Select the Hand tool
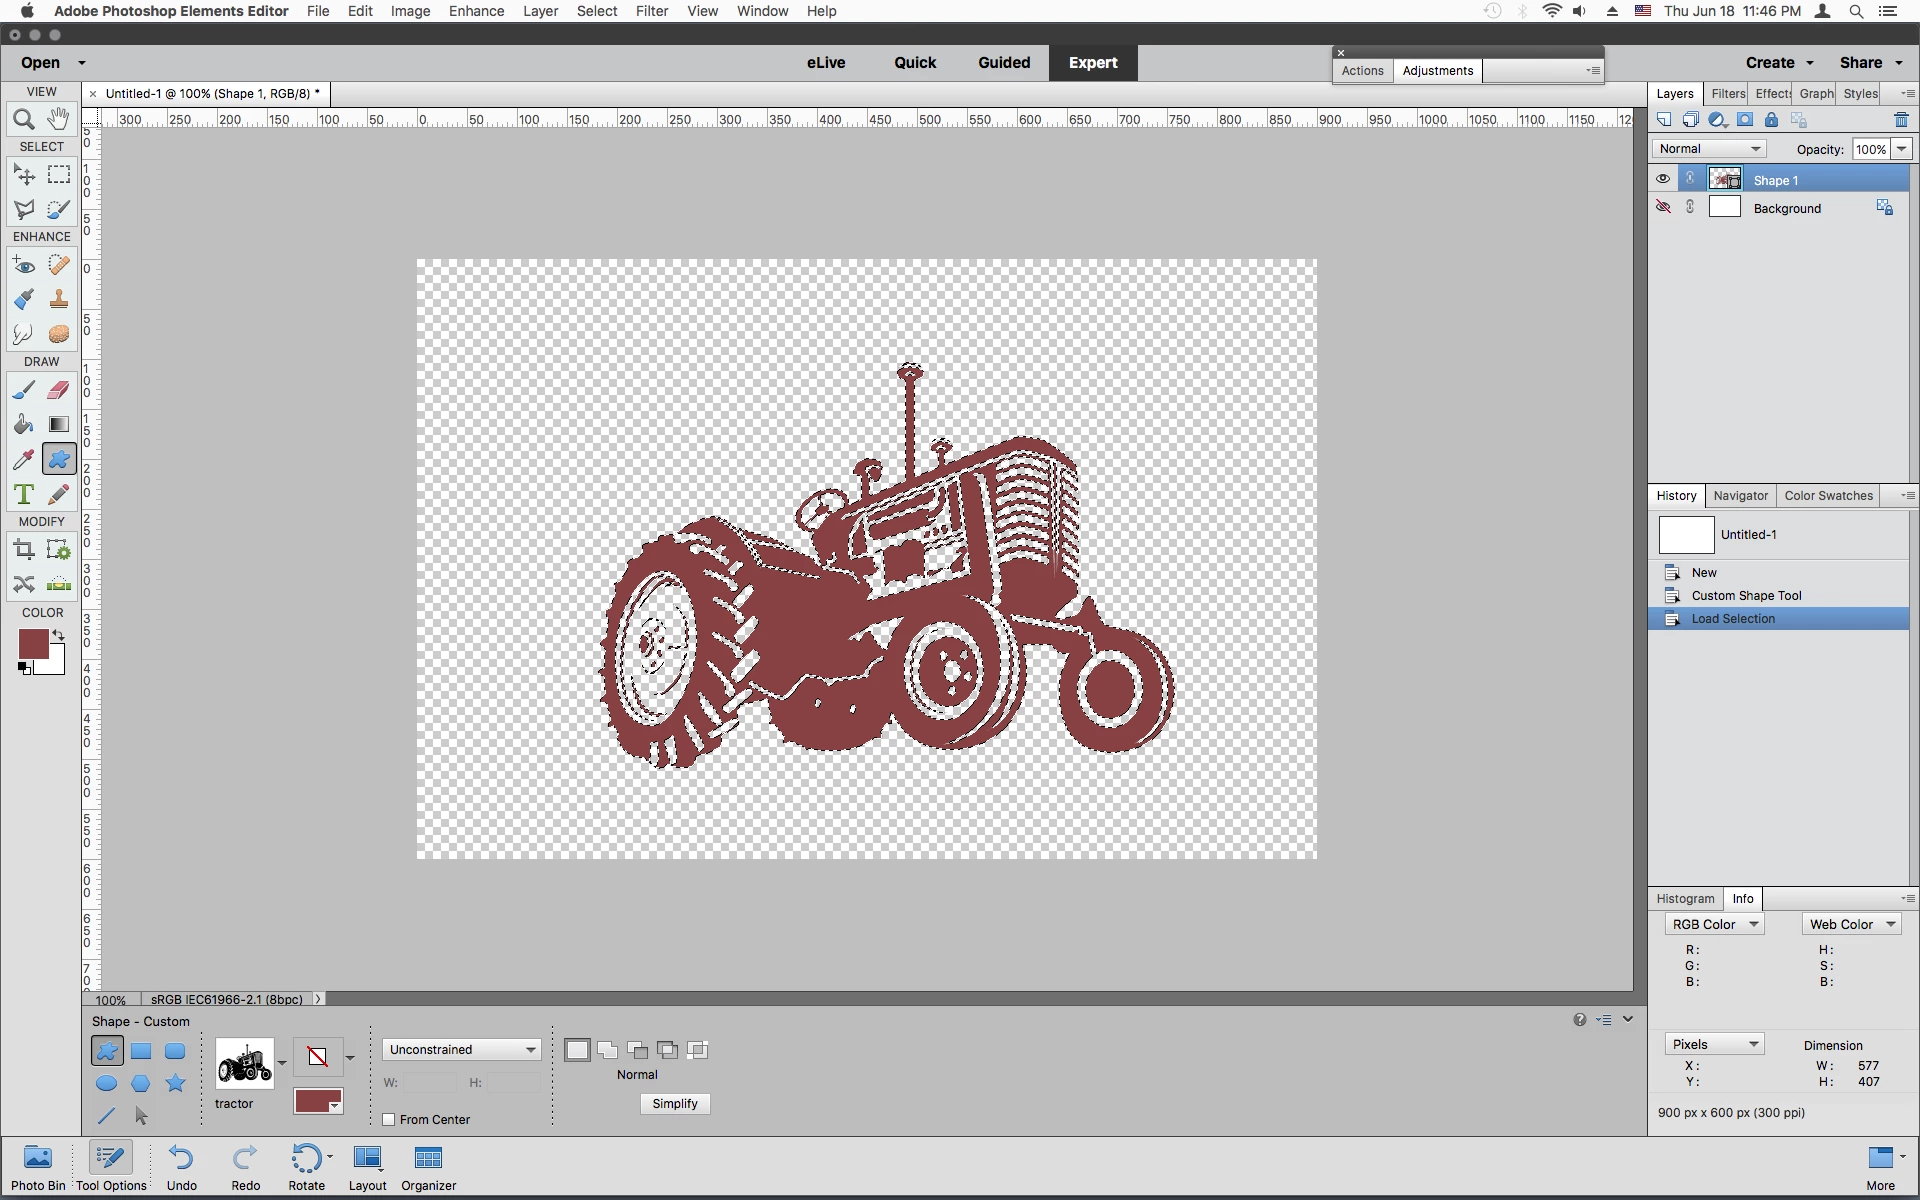1920x1200 pixels. (59, 119)
